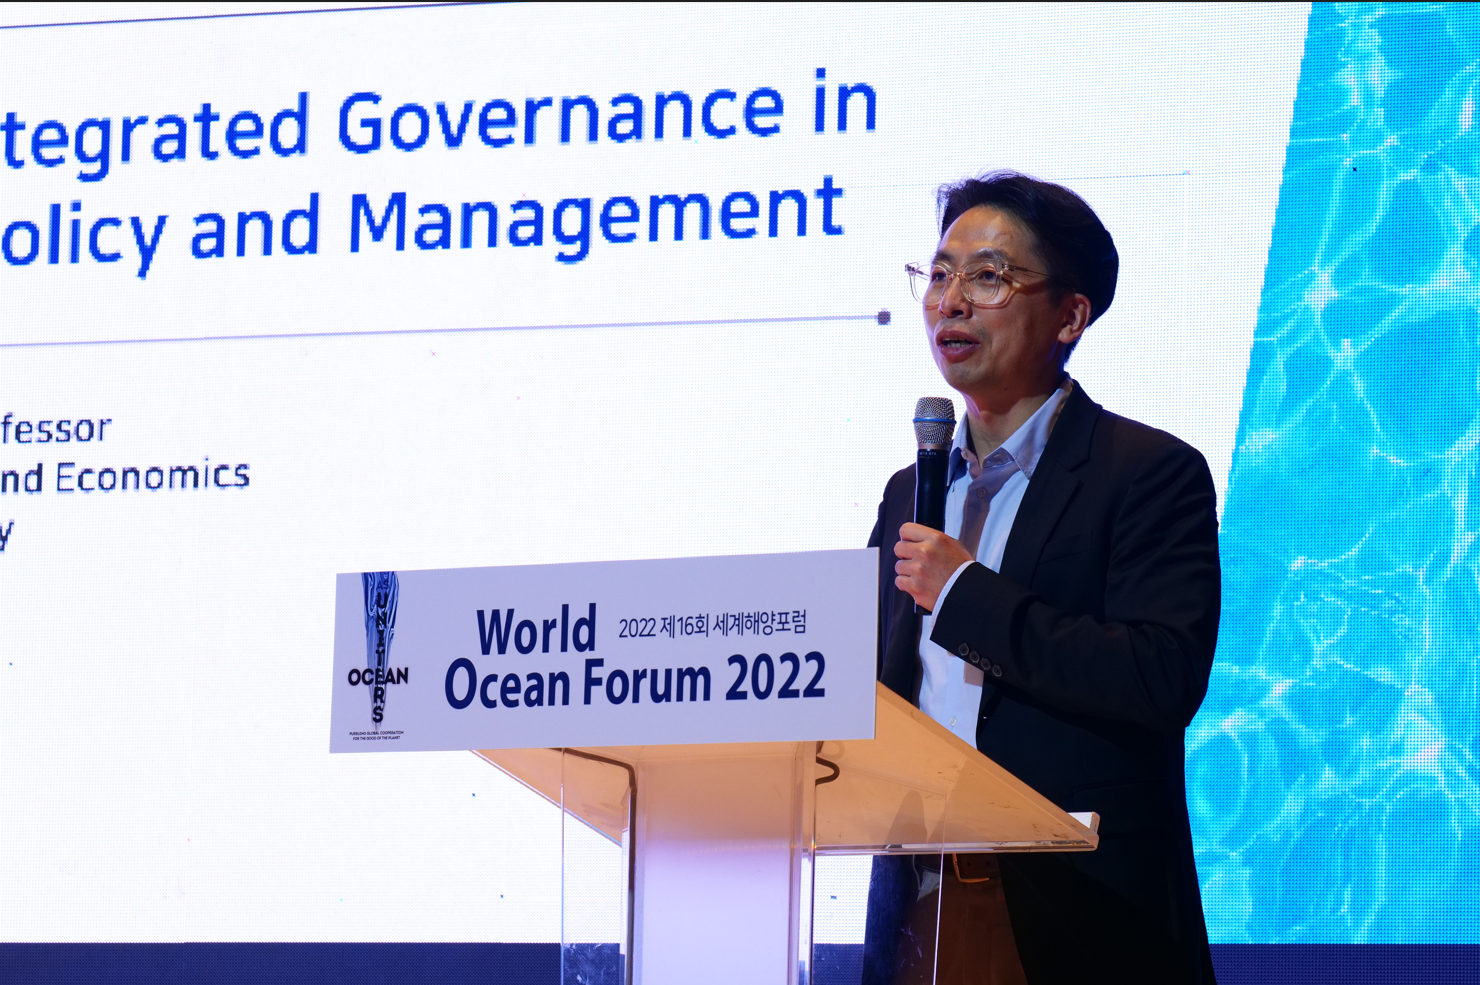This screenshot has height=985, width=1480.
Task: Click the Korean text "2022 제16회 세계해양포럼"
Action: 712,625
